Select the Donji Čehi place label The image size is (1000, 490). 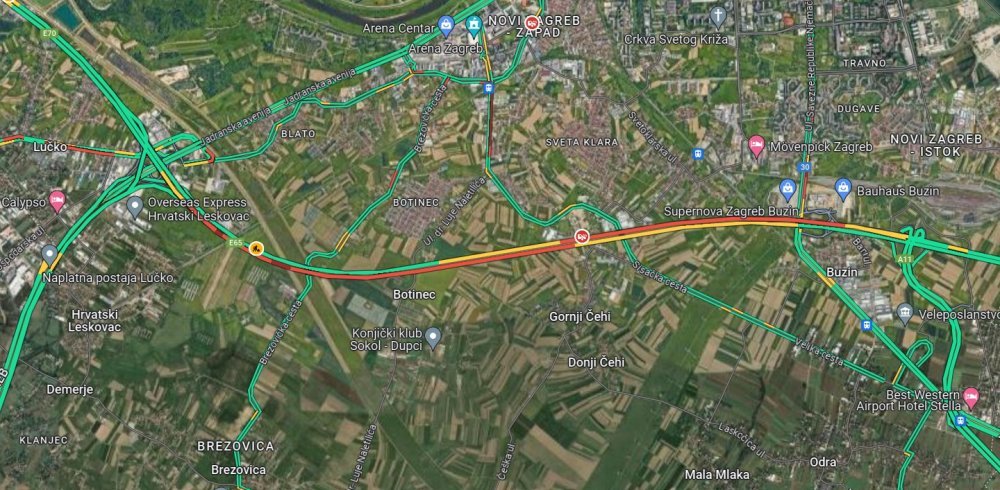596,362
